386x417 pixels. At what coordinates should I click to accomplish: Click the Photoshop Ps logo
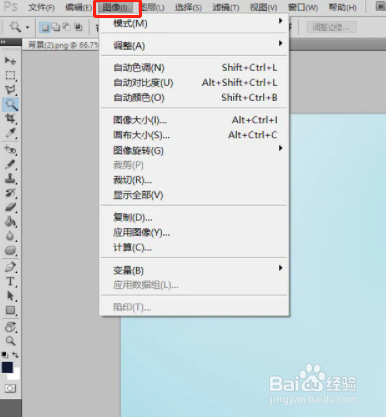[x=11, y=6]
